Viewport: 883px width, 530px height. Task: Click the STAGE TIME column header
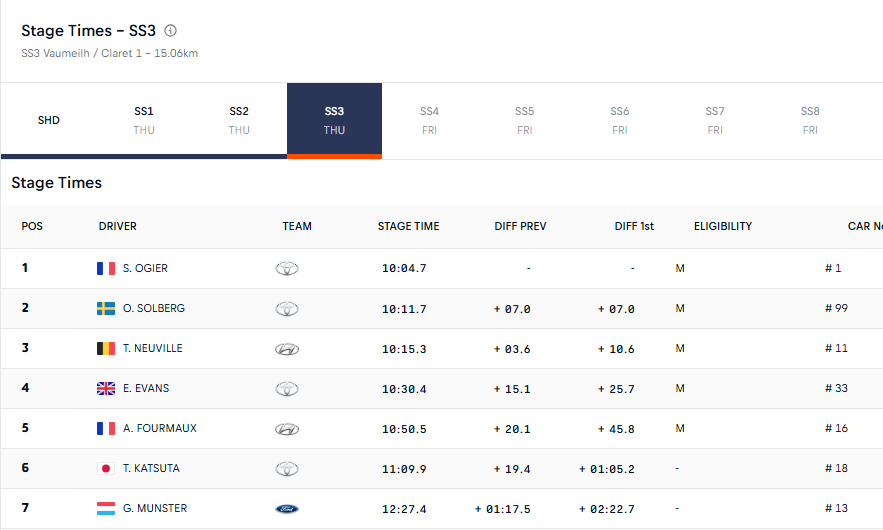point(408,226)
